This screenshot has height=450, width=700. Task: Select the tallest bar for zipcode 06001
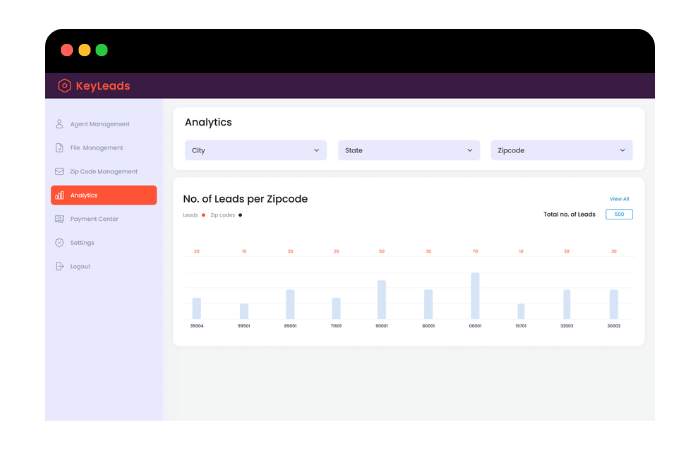tap(475, 296)
